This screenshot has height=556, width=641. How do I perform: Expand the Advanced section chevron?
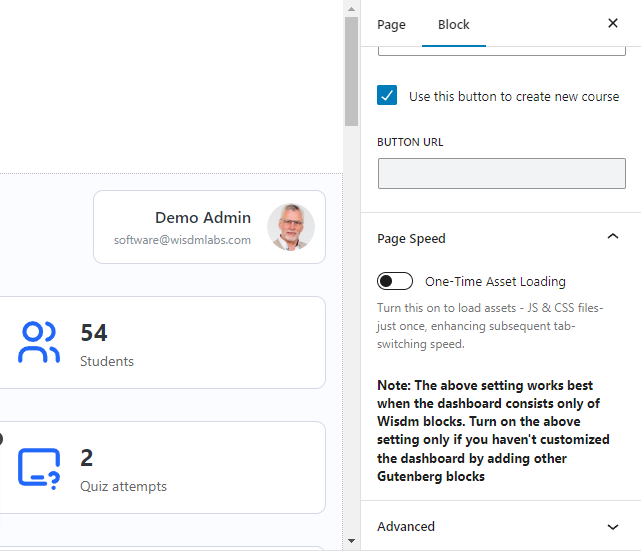(x=613, y=526)
